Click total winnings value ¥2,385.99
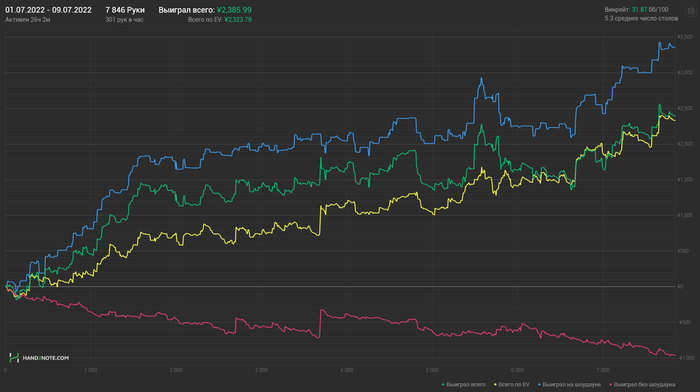This screenshot has width=700, height=392. coord(234,10)
